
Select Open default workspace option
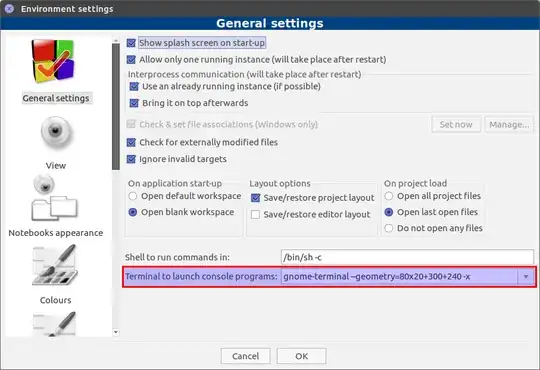(133, 196)
